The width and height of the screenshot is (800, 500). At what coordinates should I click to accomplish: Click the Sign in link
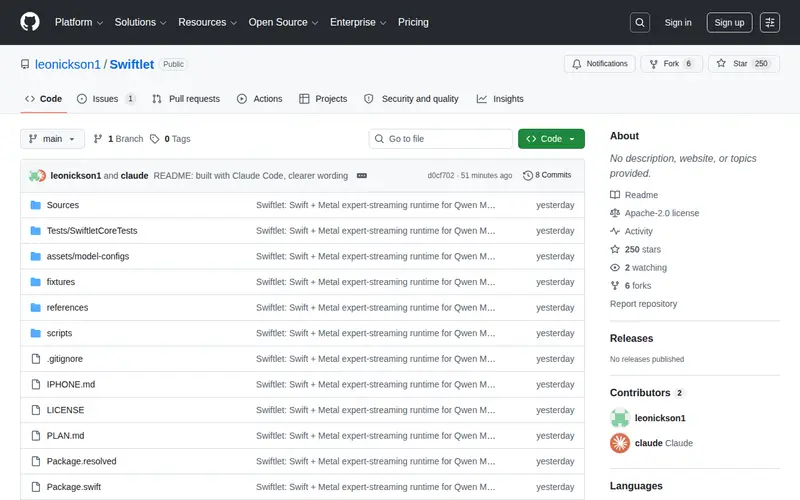click(678, 22)
